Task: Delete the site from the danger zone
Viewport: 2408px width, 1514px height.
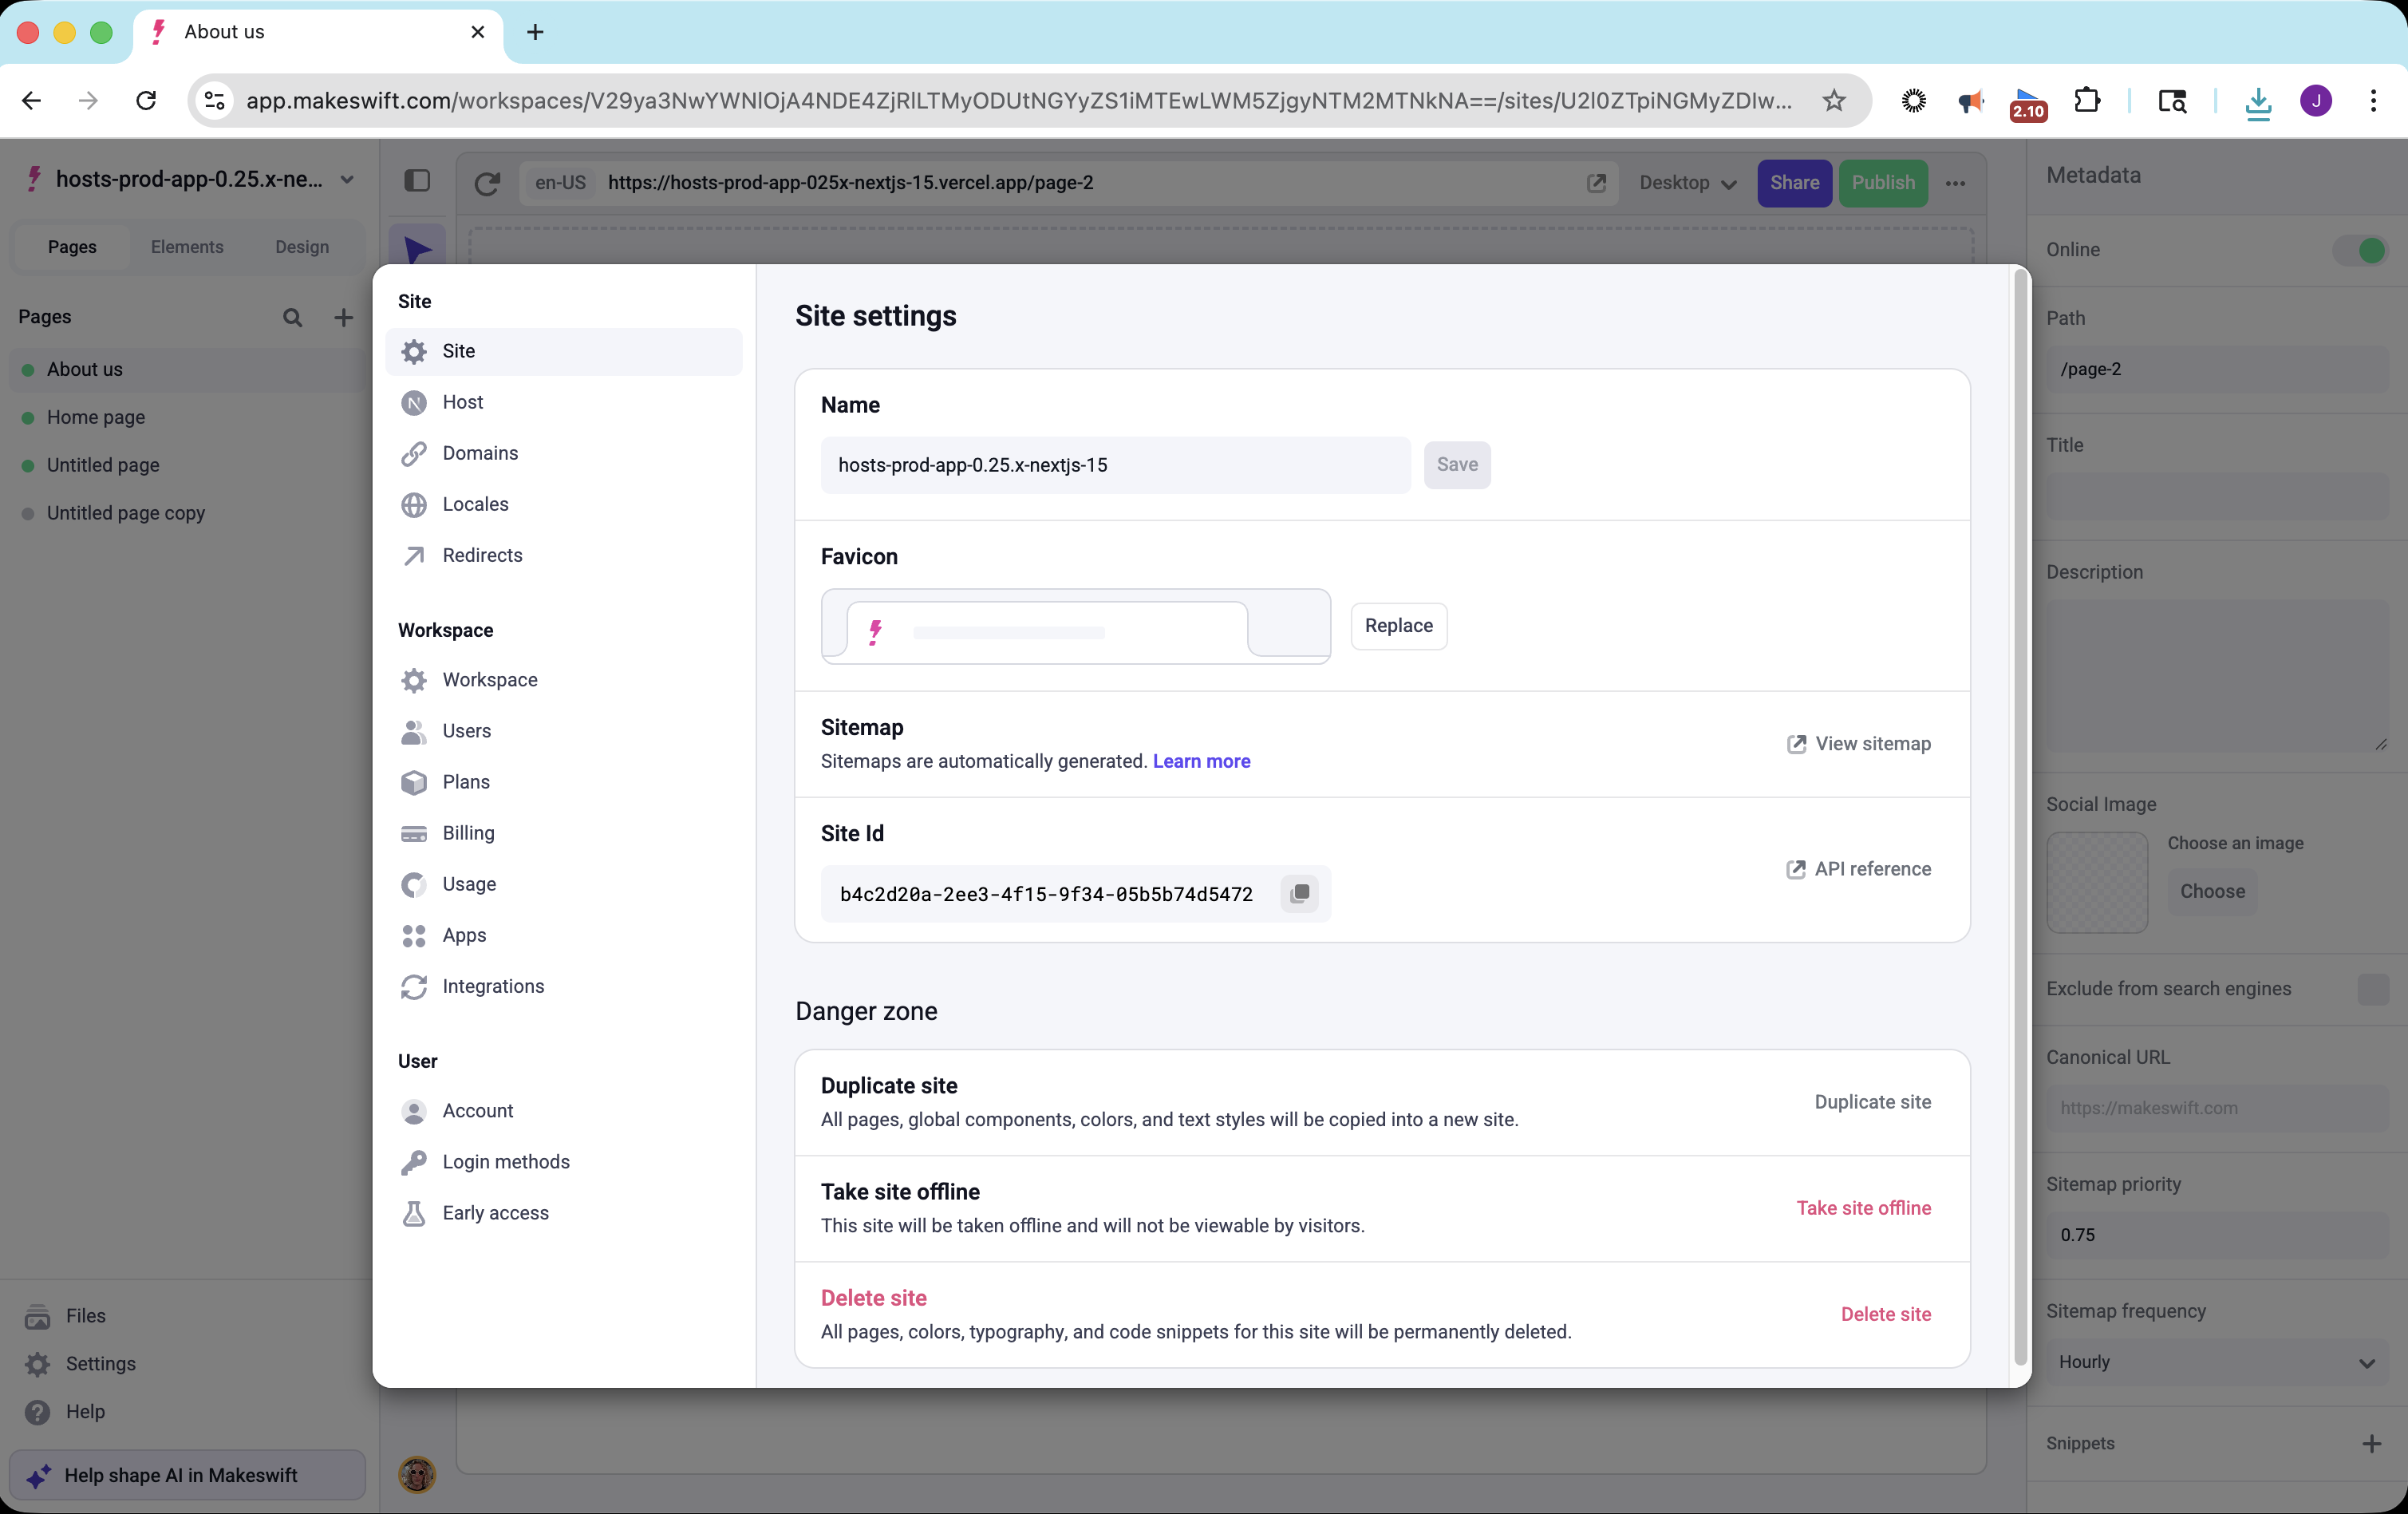Action: 1886,1314
